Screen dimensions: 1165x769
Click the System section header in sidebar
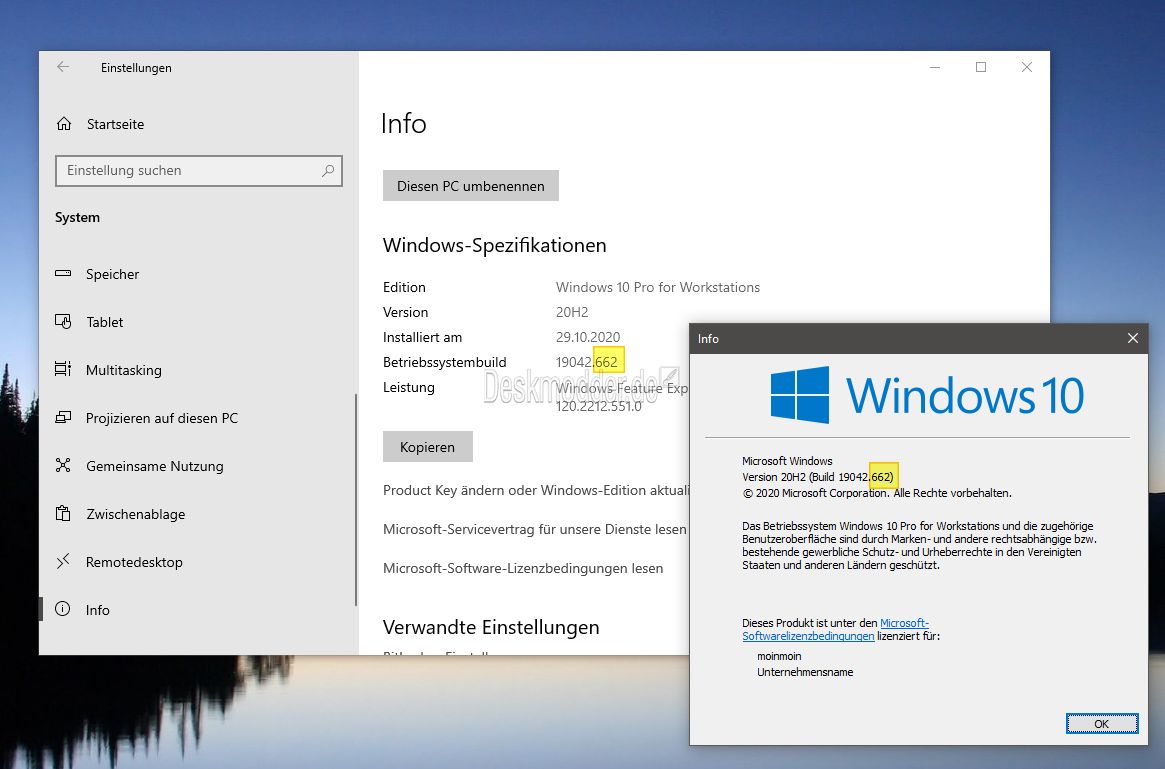[77, 218]
